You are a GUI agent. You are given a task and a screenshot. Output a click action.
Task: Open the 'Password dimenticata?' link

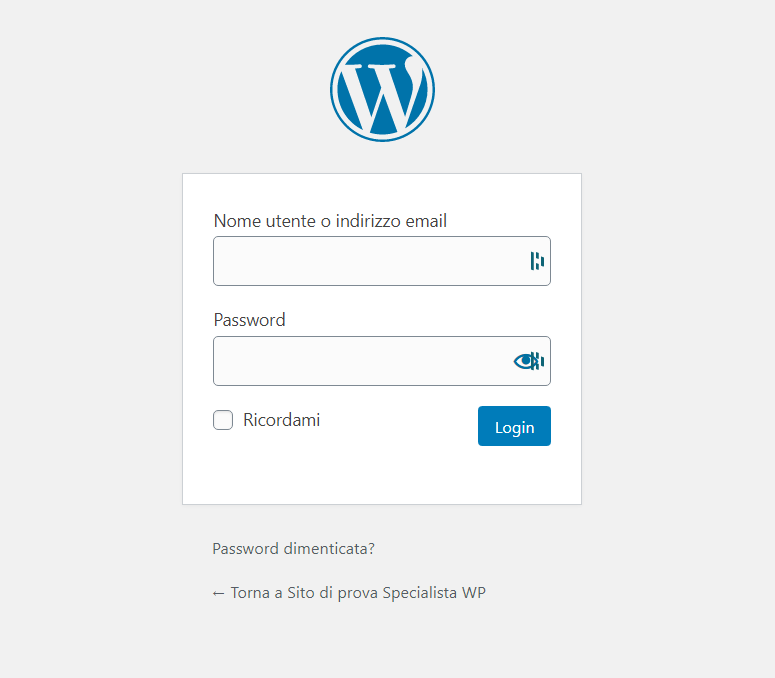pyautogui.click(x=293, y=549)
